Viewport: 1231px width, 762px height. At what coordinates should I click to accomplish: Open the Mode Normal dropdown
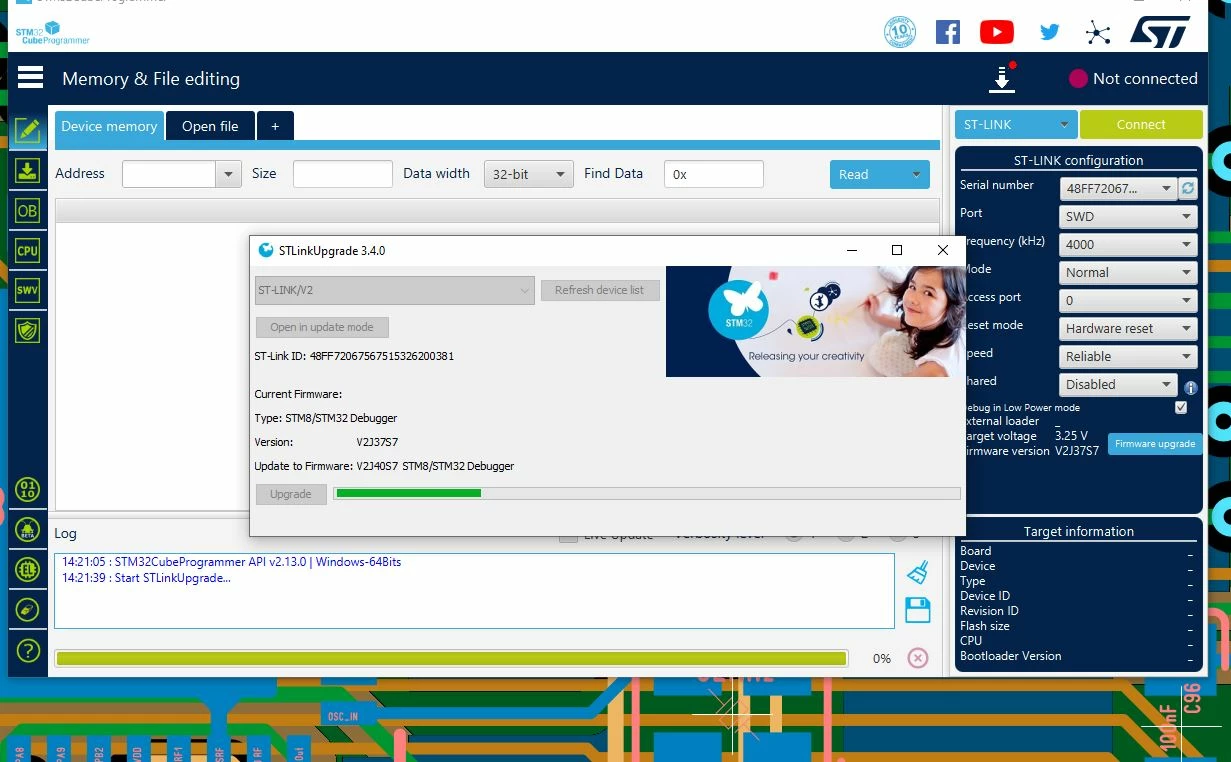(1128, 272)
